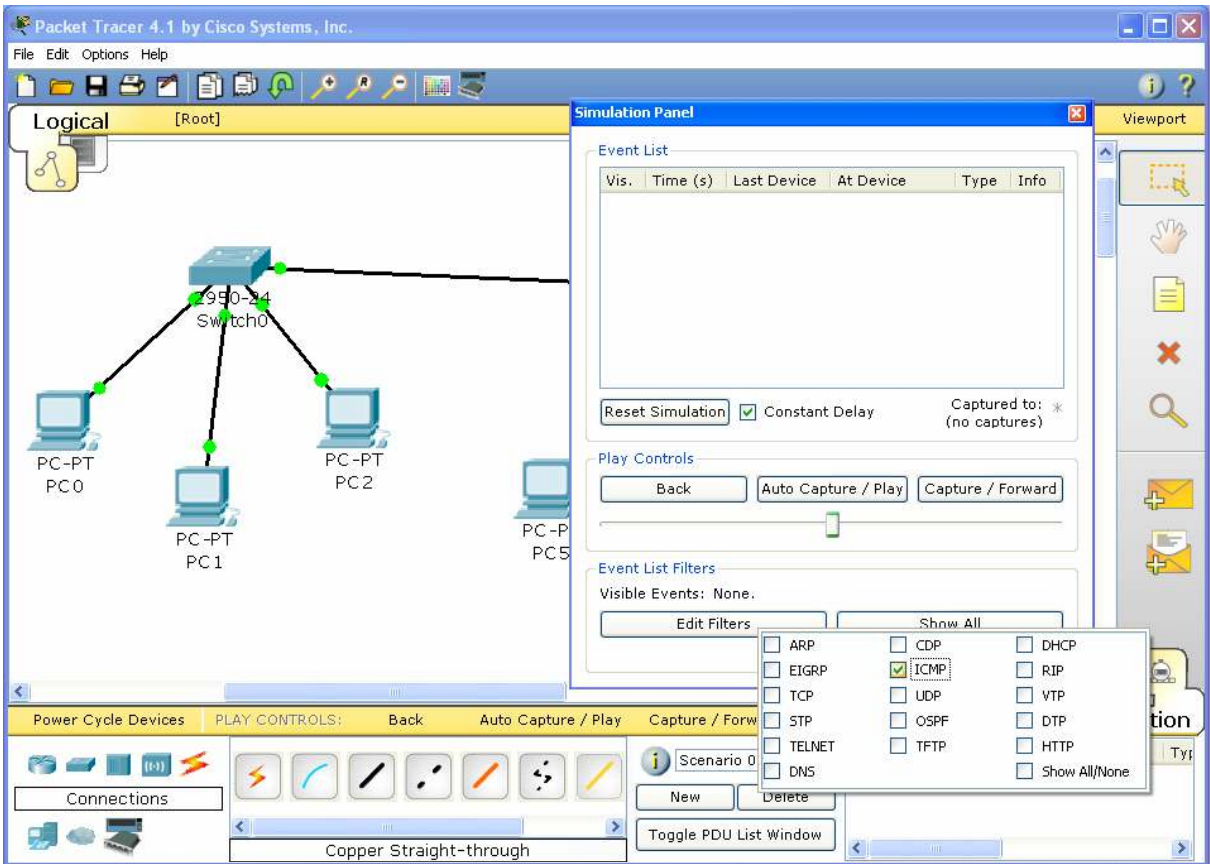The width and height of the screenshot is (1210, 865).
Task: Uncheck the ICMP filter checkbox
Action: click(898, 670)
